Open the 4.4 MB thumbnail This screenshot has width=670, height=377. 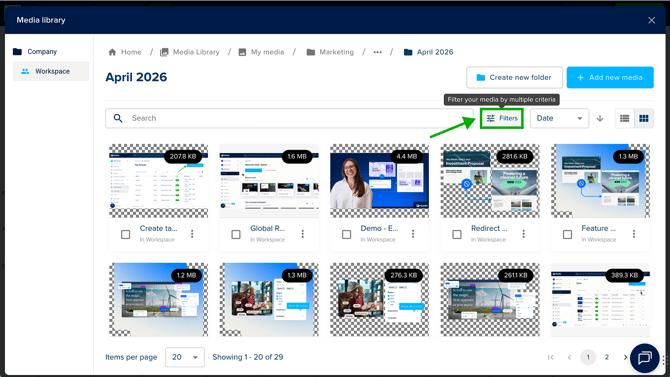click(379, 181)
